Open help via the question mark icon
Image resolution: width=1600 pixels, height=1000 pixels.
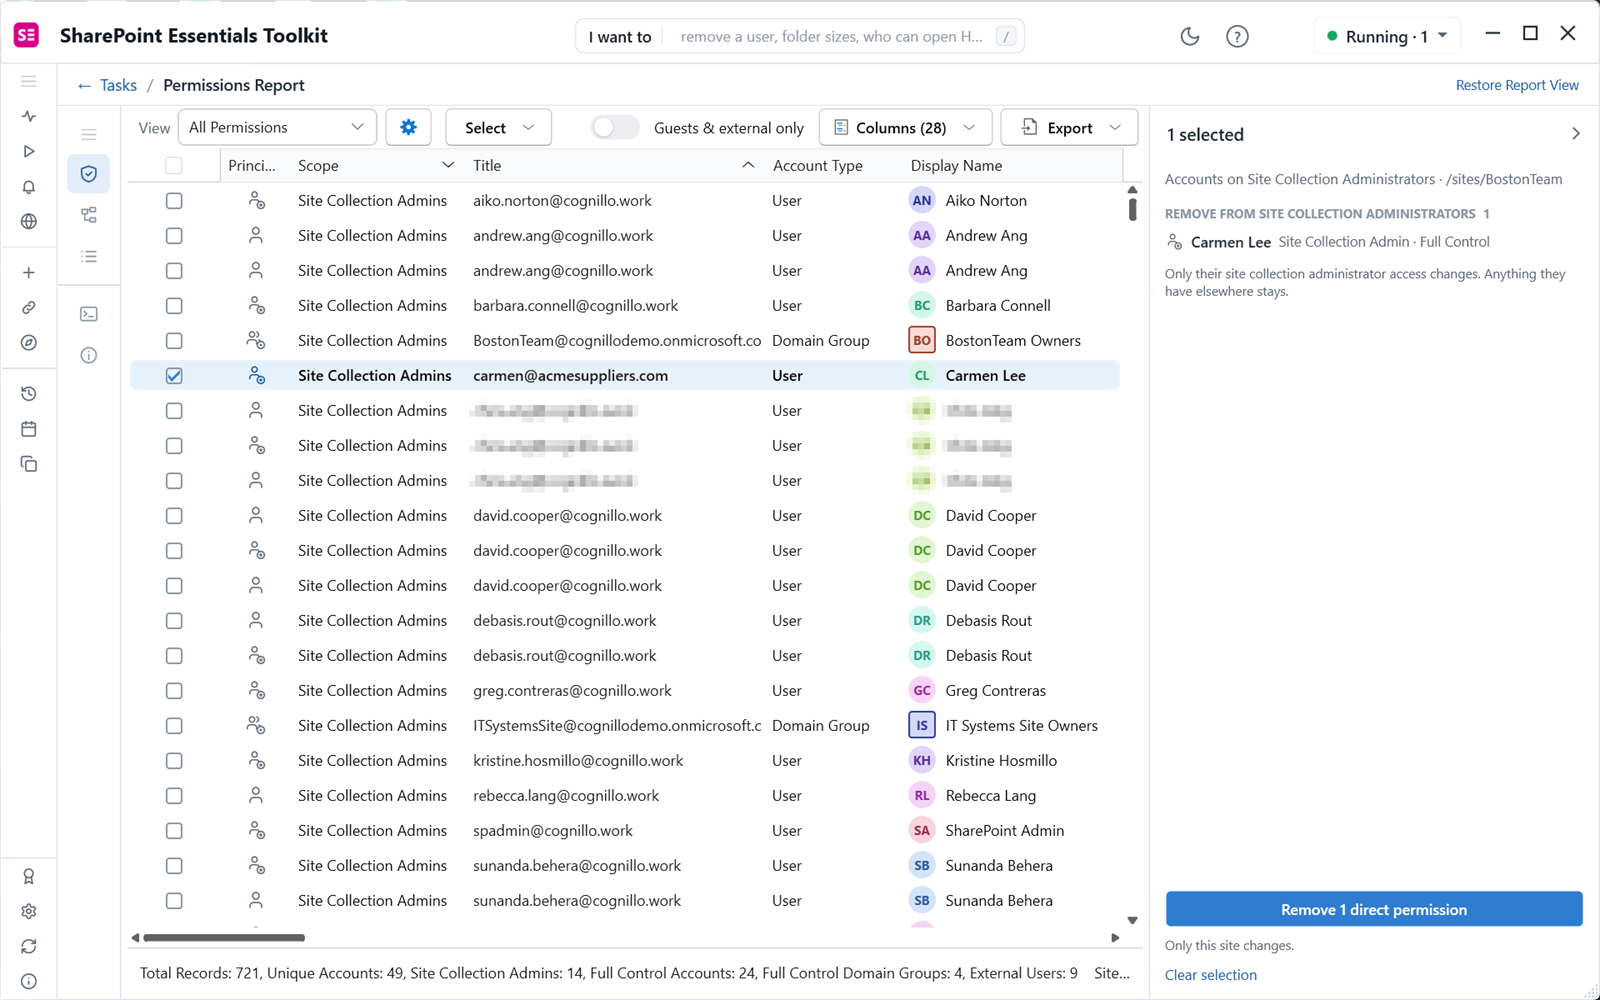coord(1237,37)
